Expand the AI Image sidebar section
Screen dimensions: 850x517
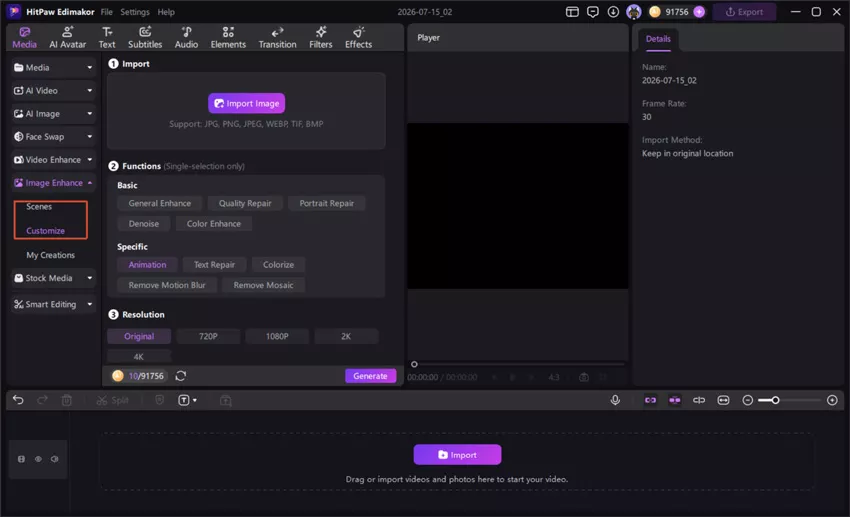53,114
